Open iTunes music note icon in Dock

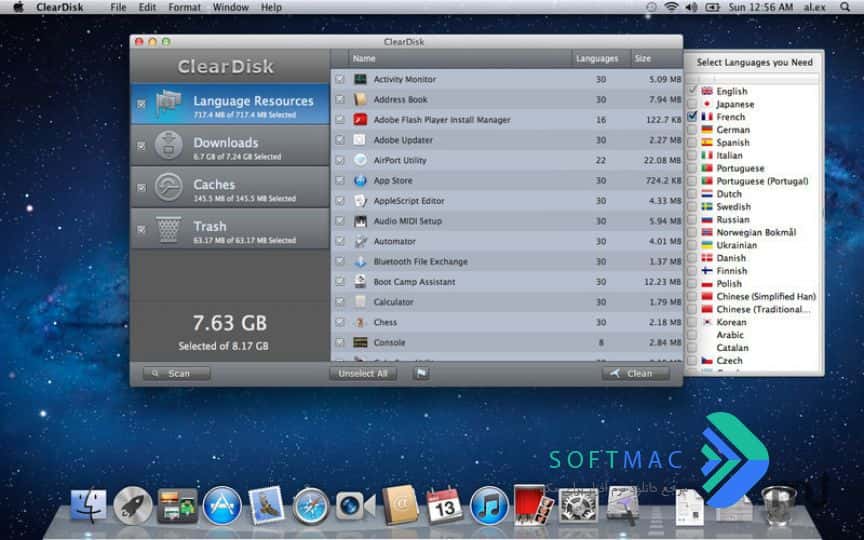489,506
